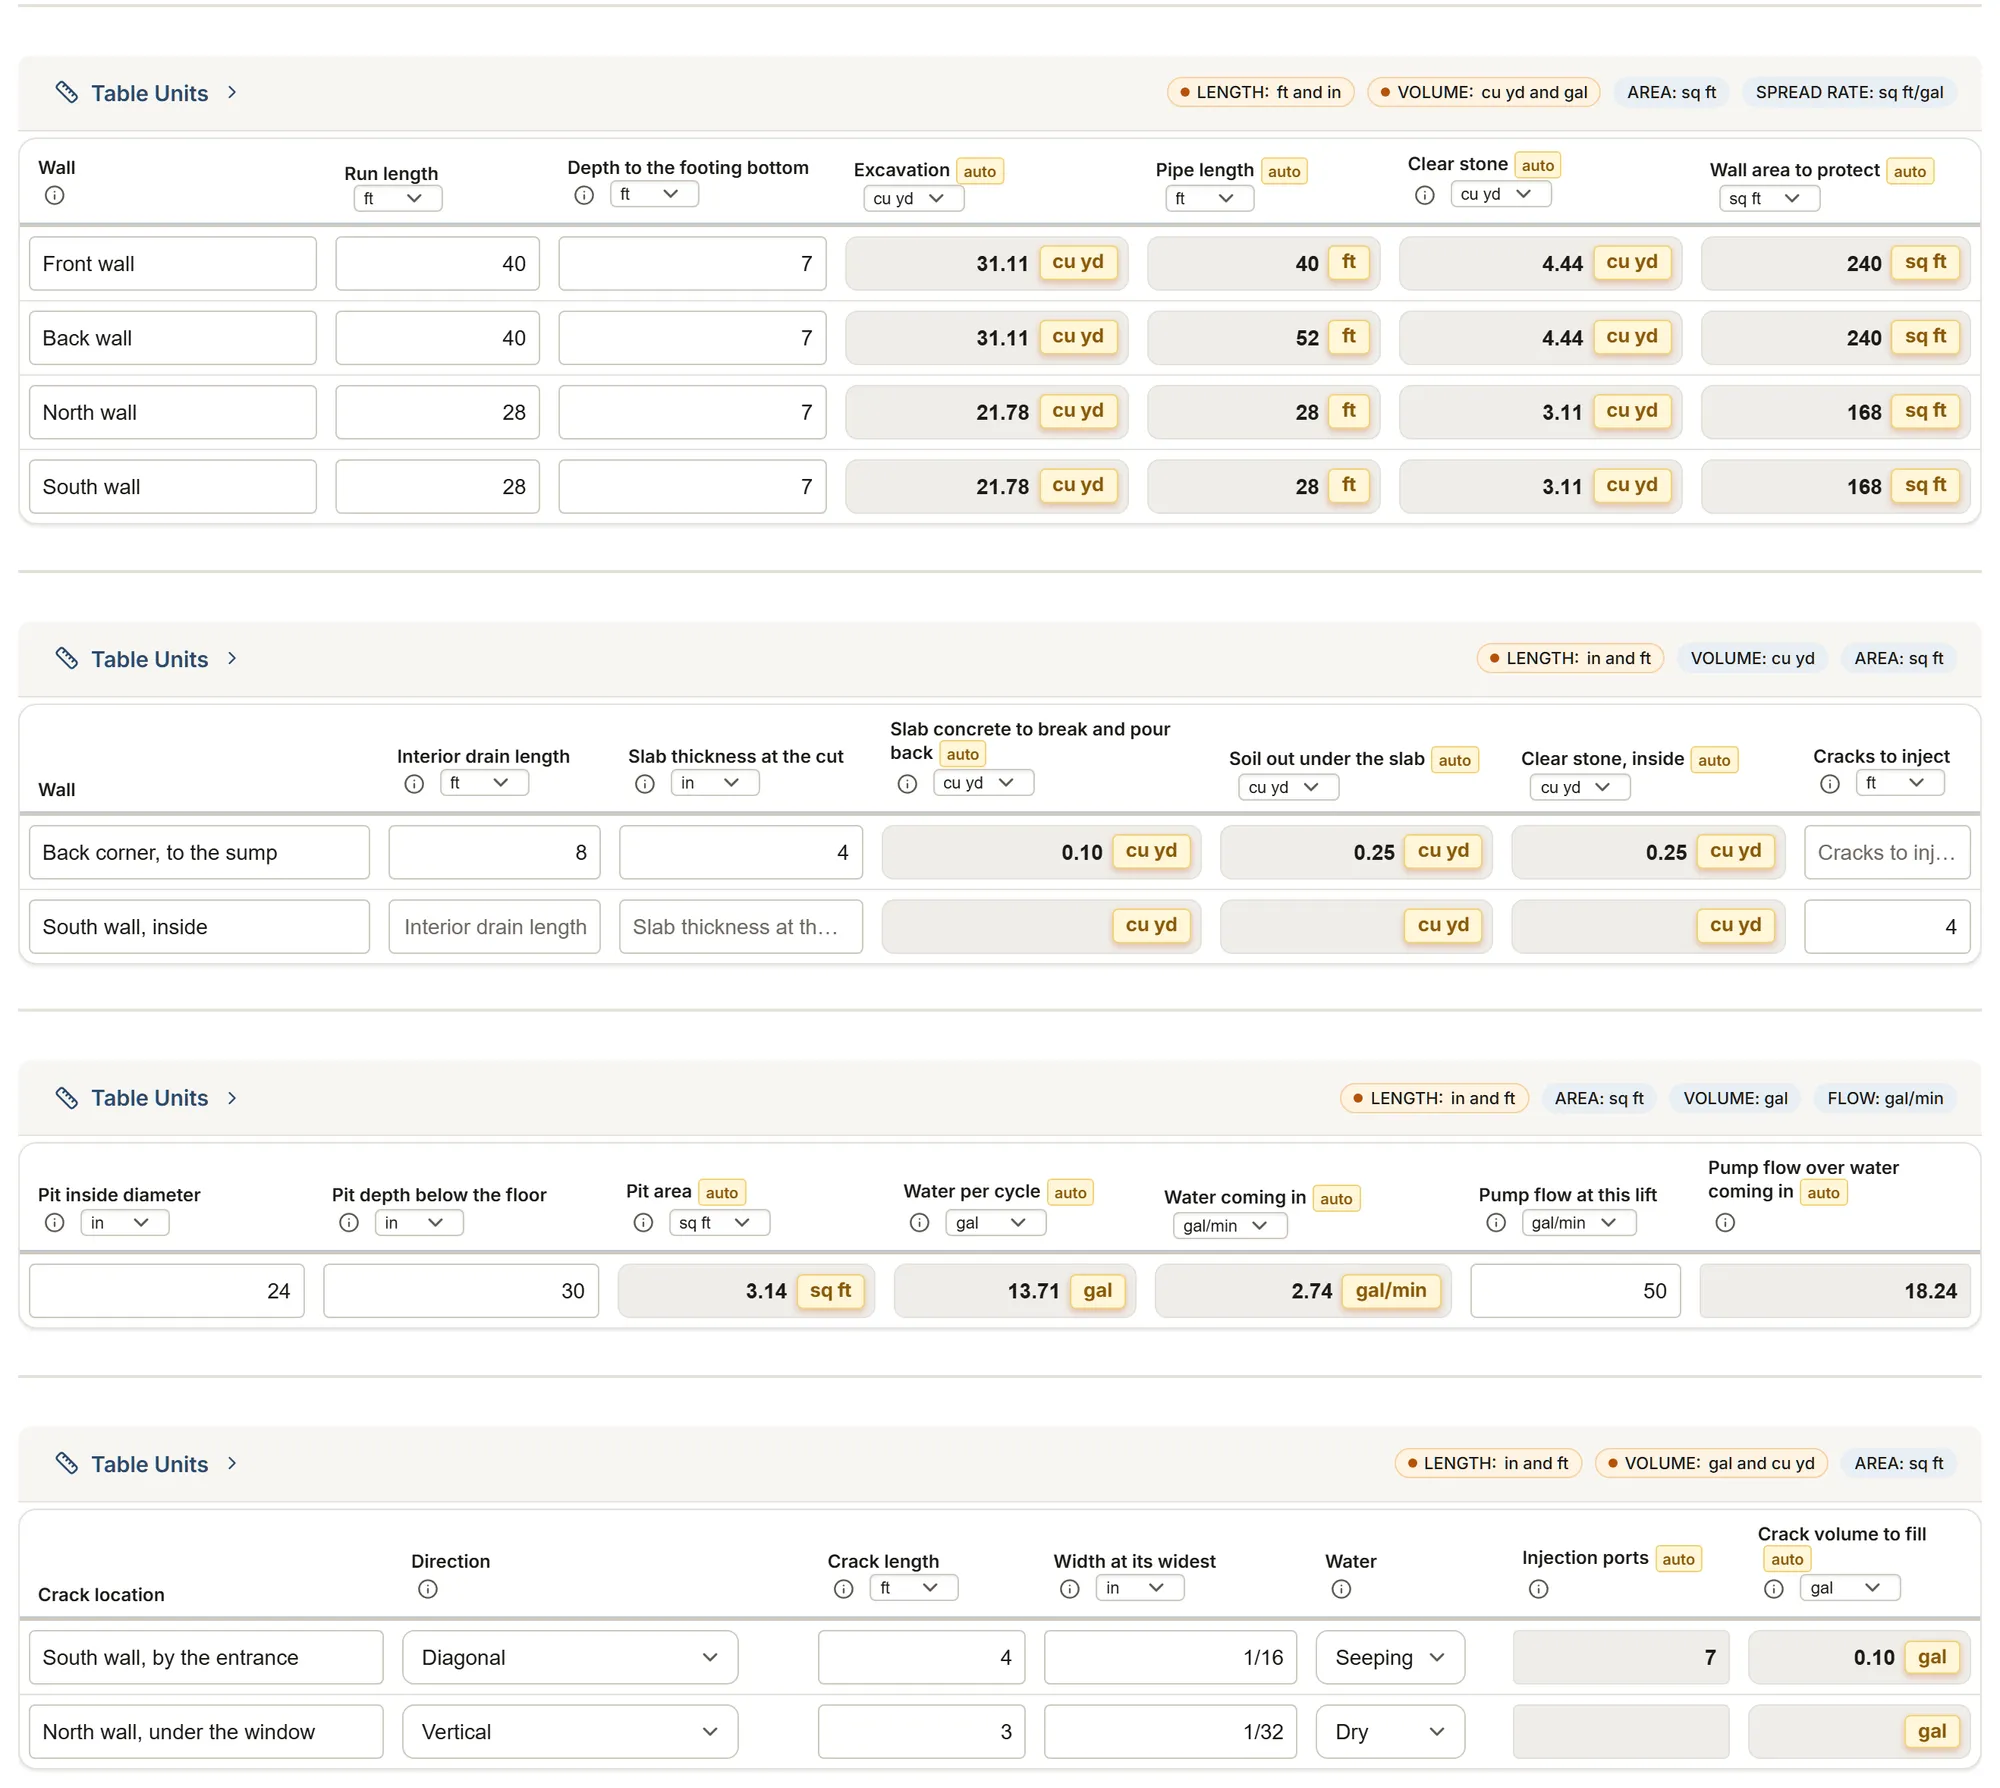Click South wall, inside Interior drain length field
This screenshot has width=2000, height=1788.
pos(494,927)
